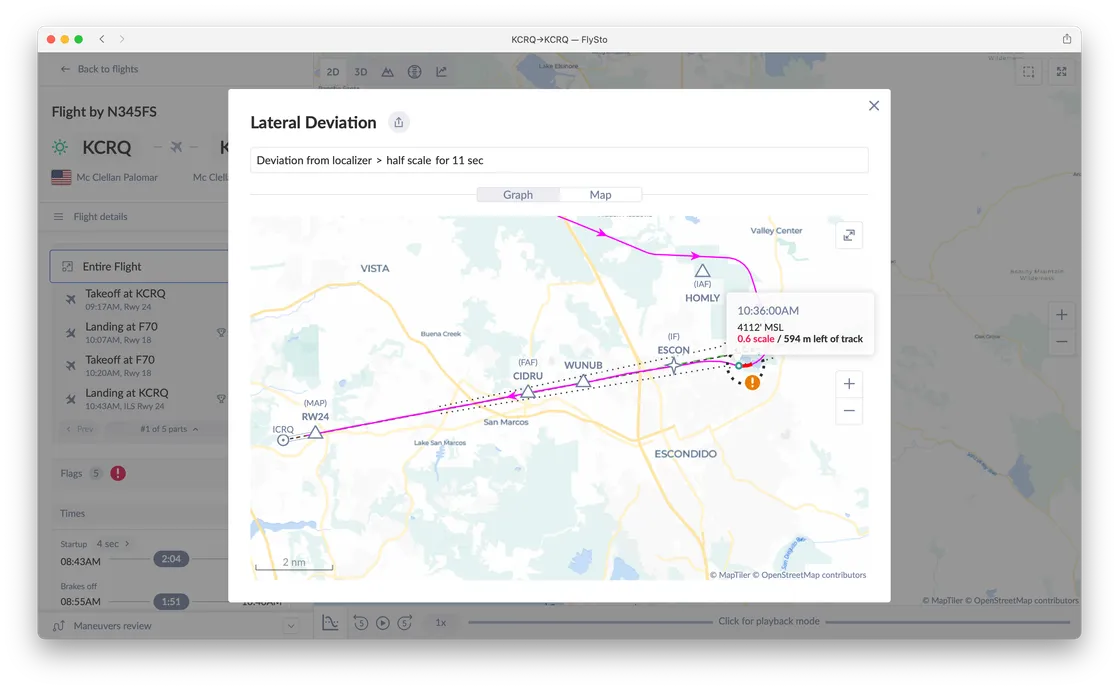Switch to the Map tab
This screenshot has width=1120, height=690.
pos(600,194)
